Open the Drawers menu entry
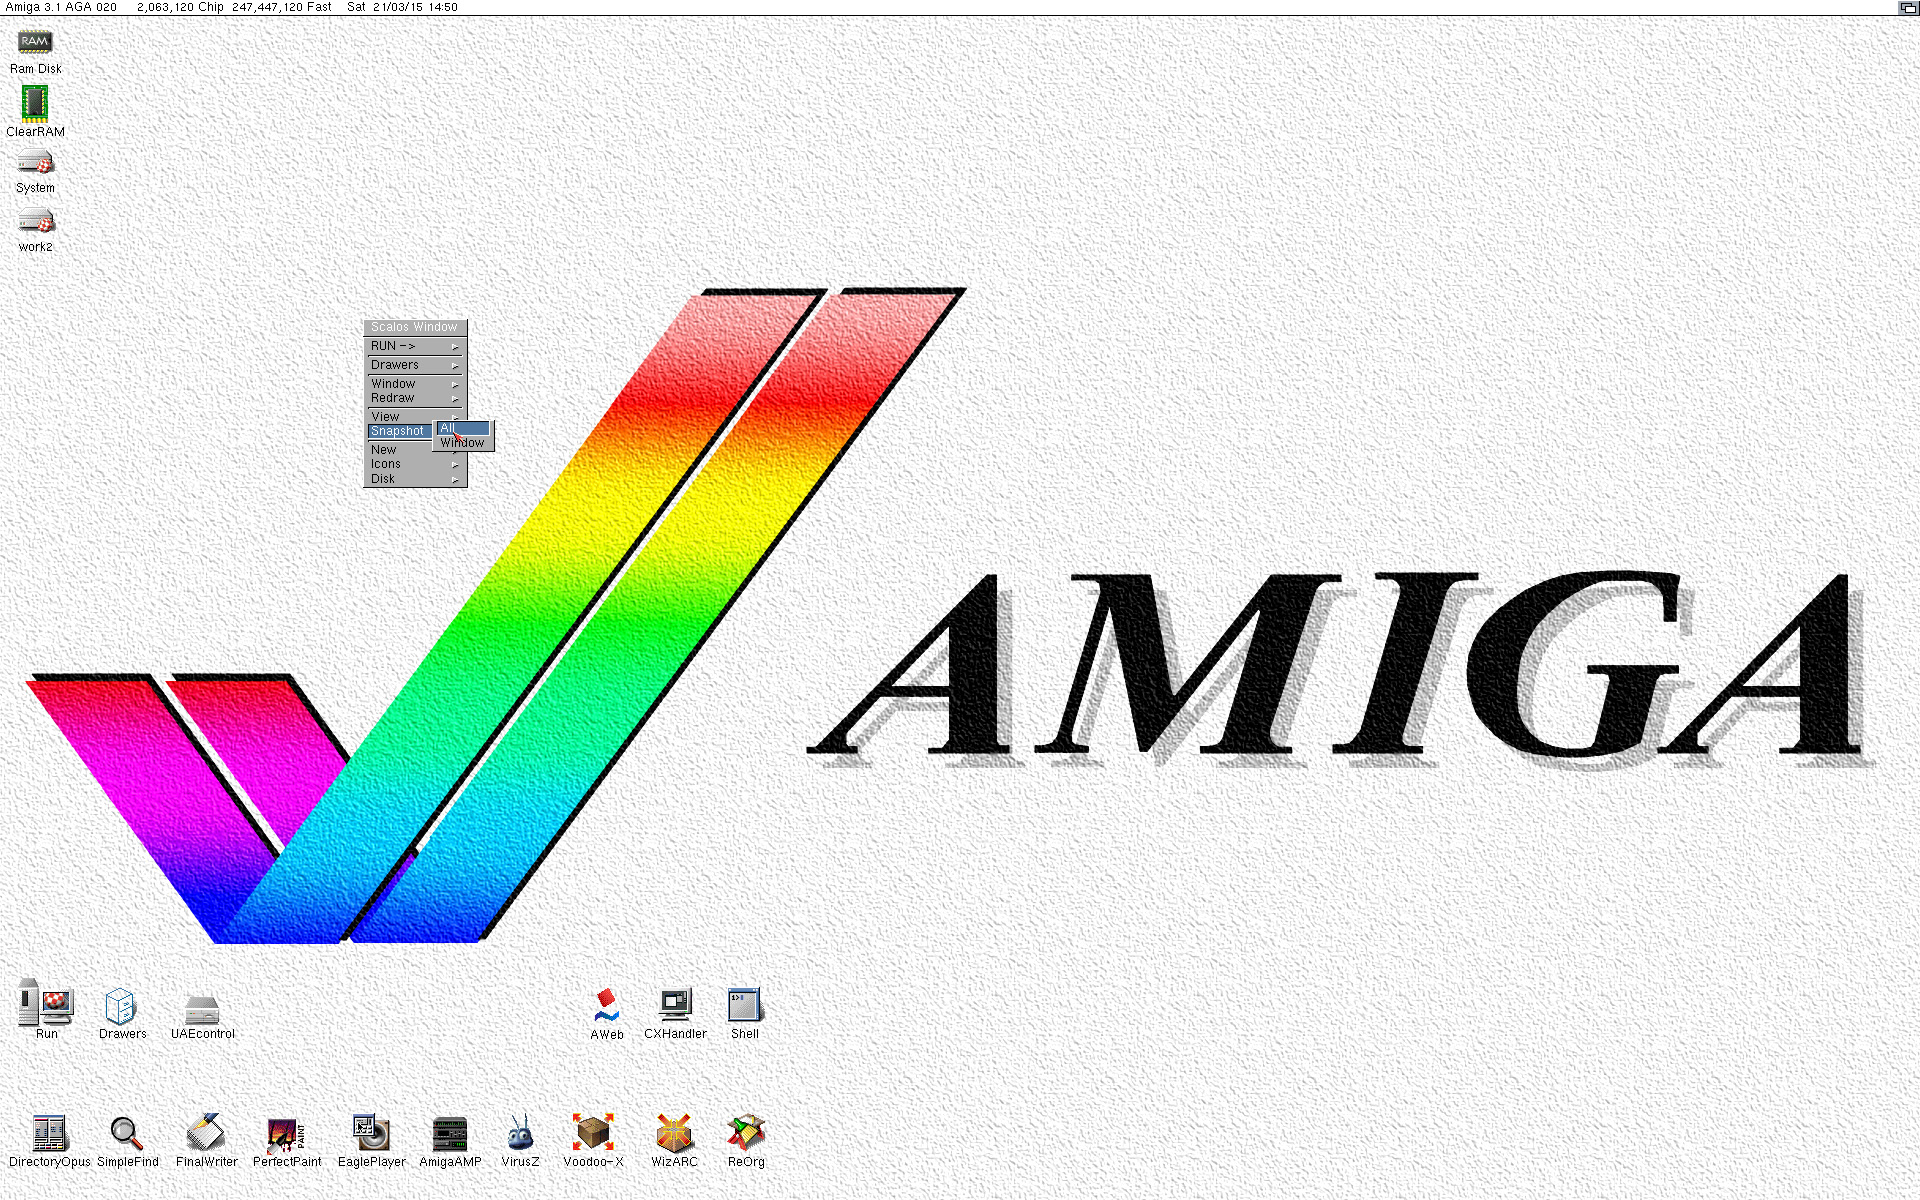The image size is (1920, 1200). click(414, 365)
